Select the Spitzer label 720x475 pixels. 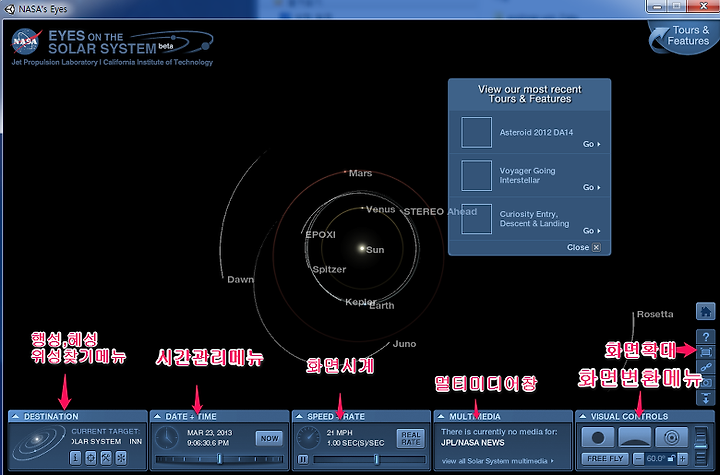coord(329,270)
